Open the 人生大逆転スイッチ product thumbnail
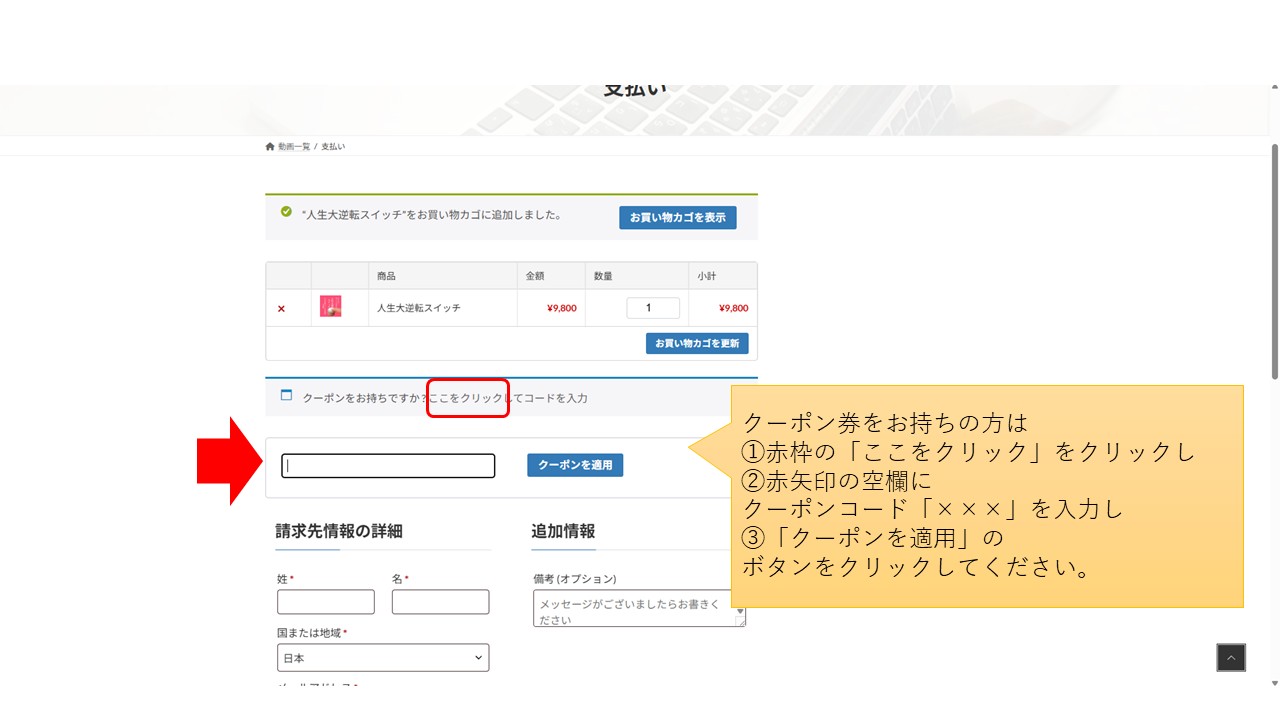The image size is (1280, 720). coord(330,307)
